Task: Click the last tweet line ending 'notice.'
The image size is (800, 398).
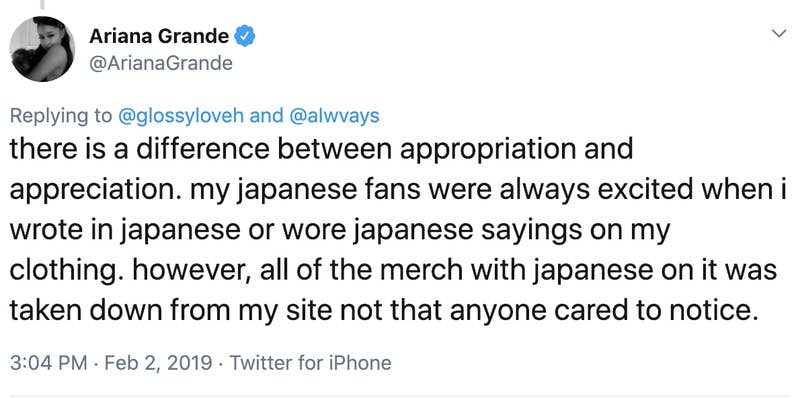Action: point(381,311)
